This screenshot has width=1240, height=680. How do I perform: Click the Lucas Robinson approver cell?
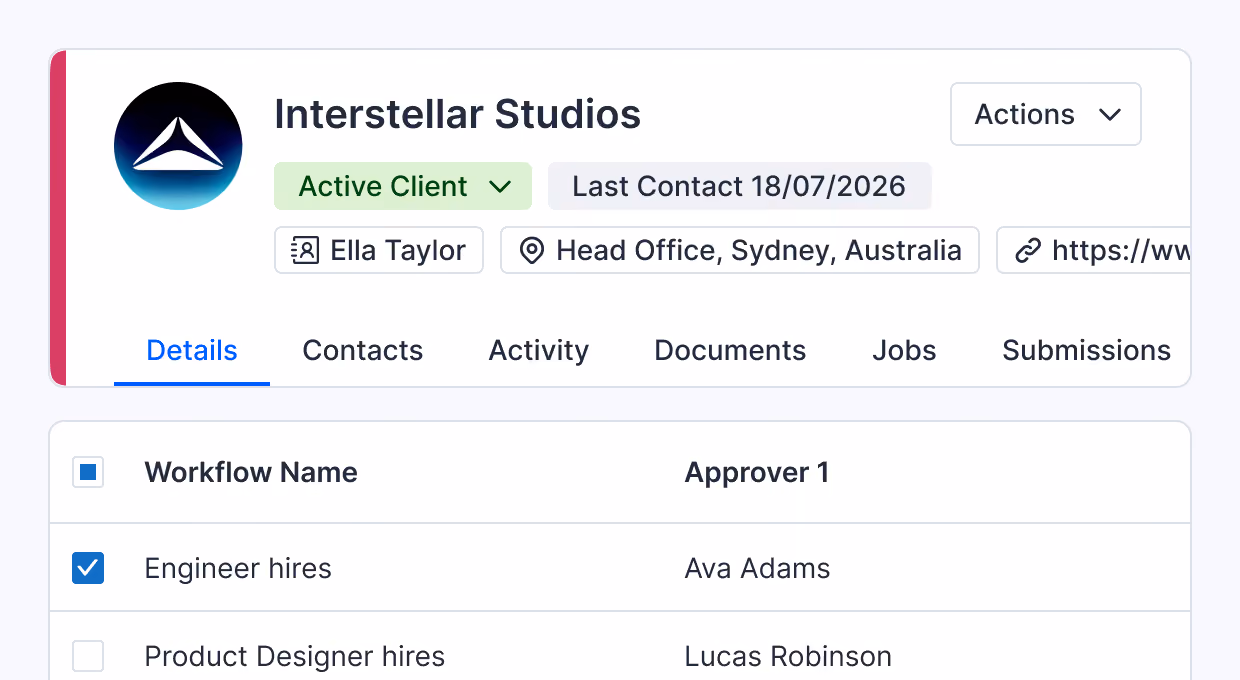click(788, 657)
